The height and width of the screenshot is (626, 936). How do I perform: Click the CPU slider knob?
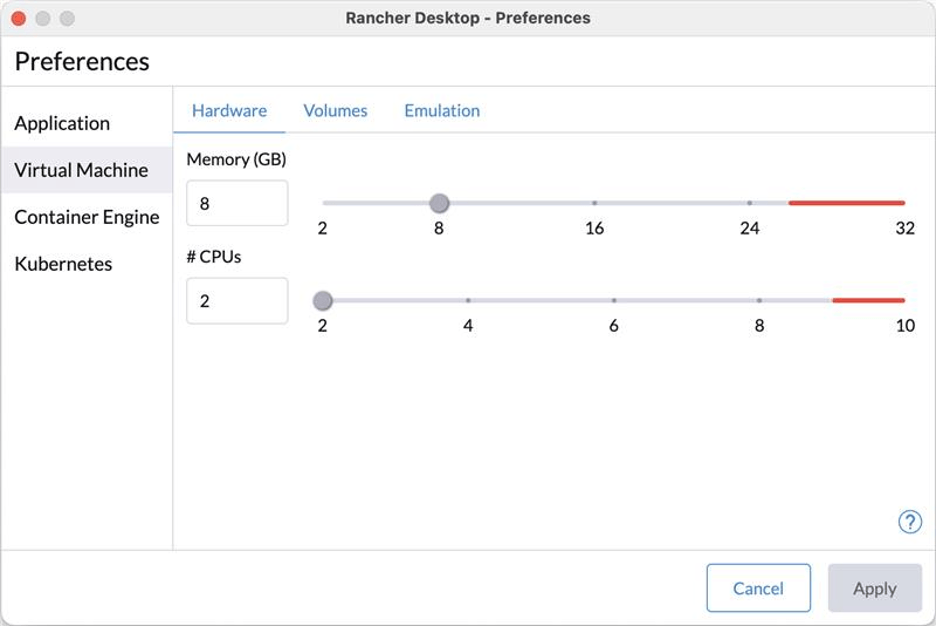[324, 298]
